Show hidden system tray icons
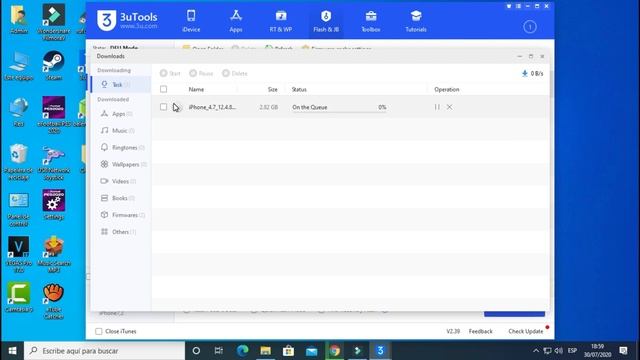 (x=536, y=351)
